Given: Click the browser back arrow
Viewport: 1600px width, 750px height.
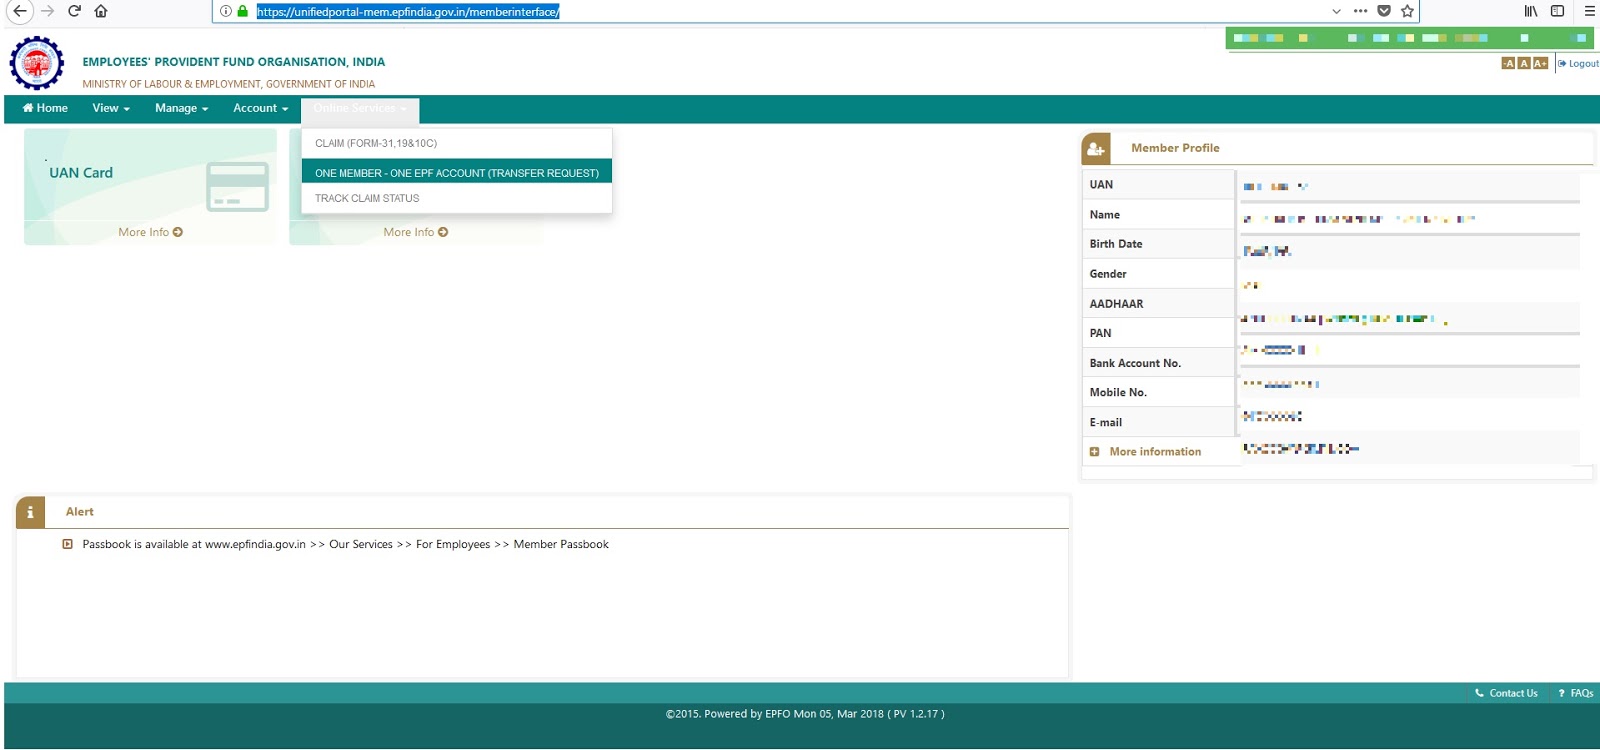Looking at the screenshot, I should [19, 11].
